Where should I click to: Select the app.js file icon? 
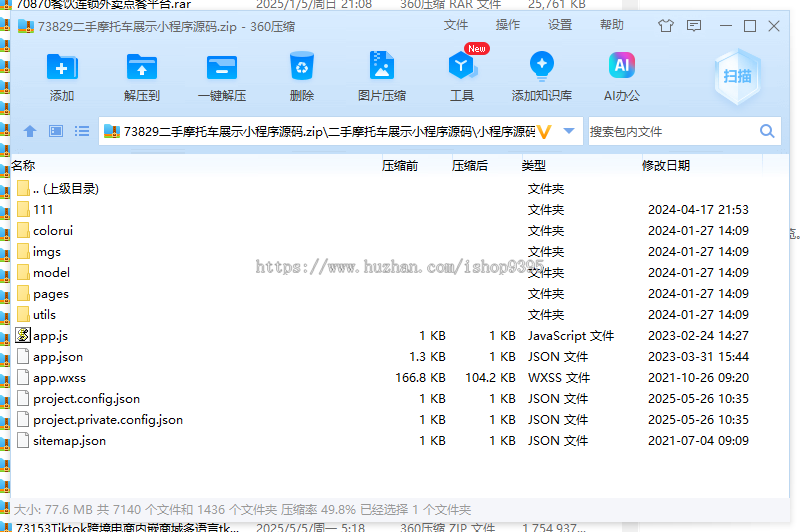click(x=22, y=335)
